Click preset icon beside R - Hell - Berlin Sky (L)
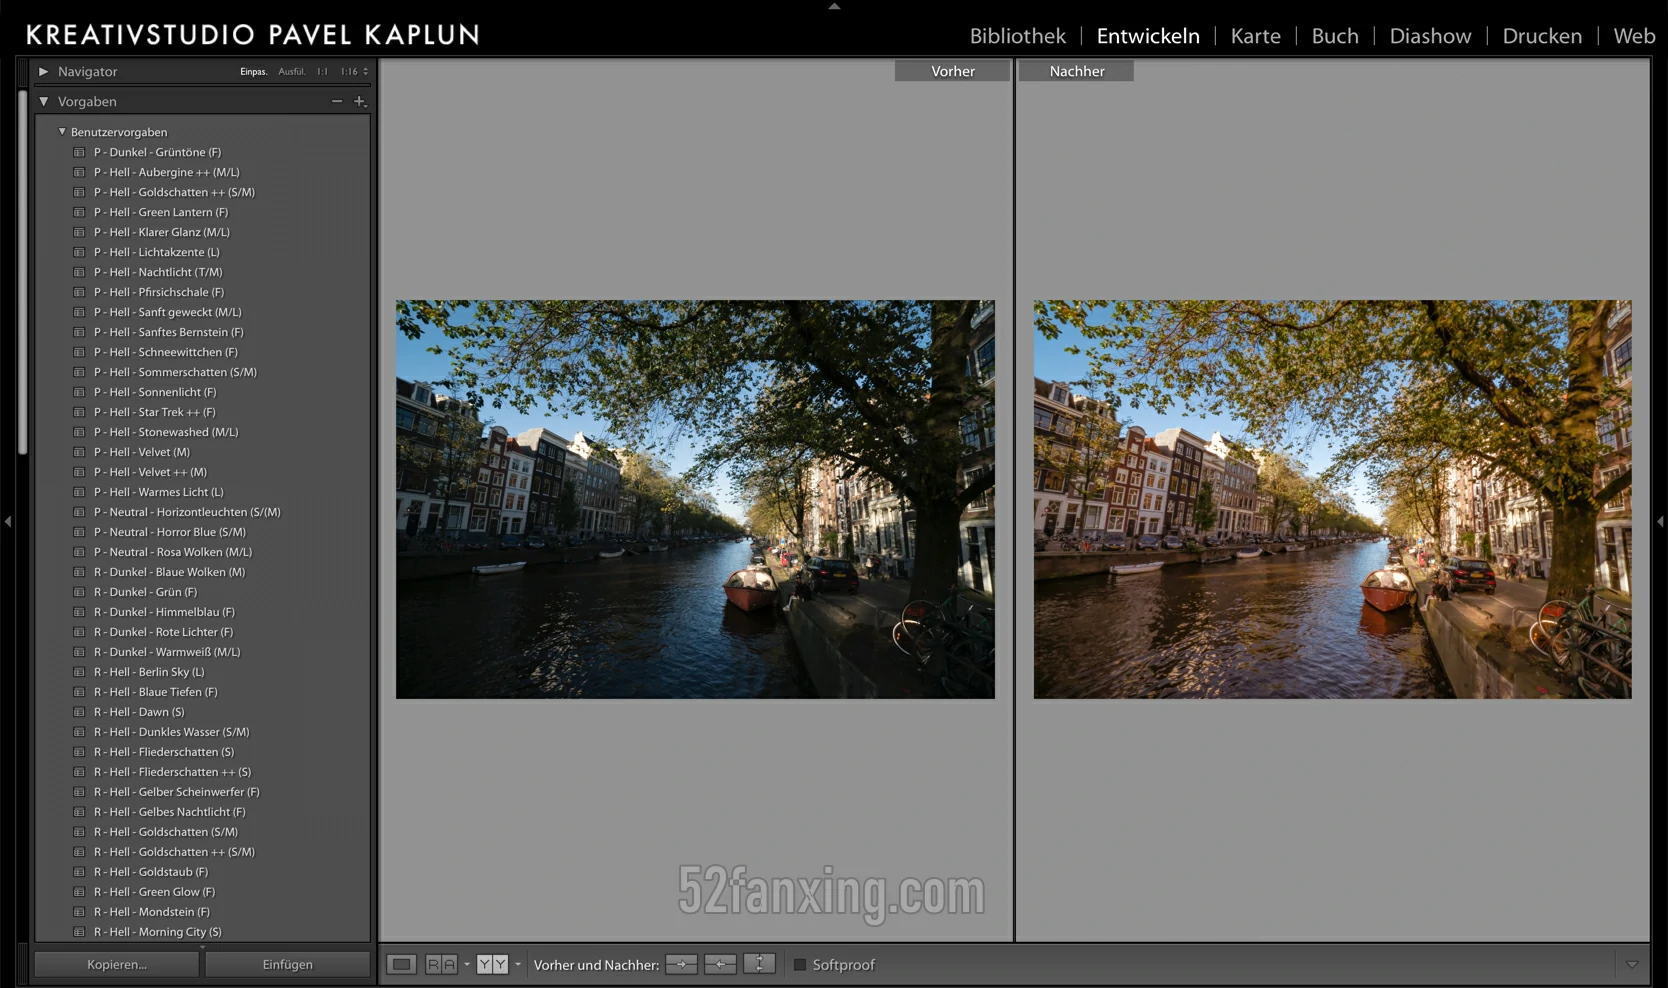This screenshot has width=1668, height=988. click(x=79, y=672)
